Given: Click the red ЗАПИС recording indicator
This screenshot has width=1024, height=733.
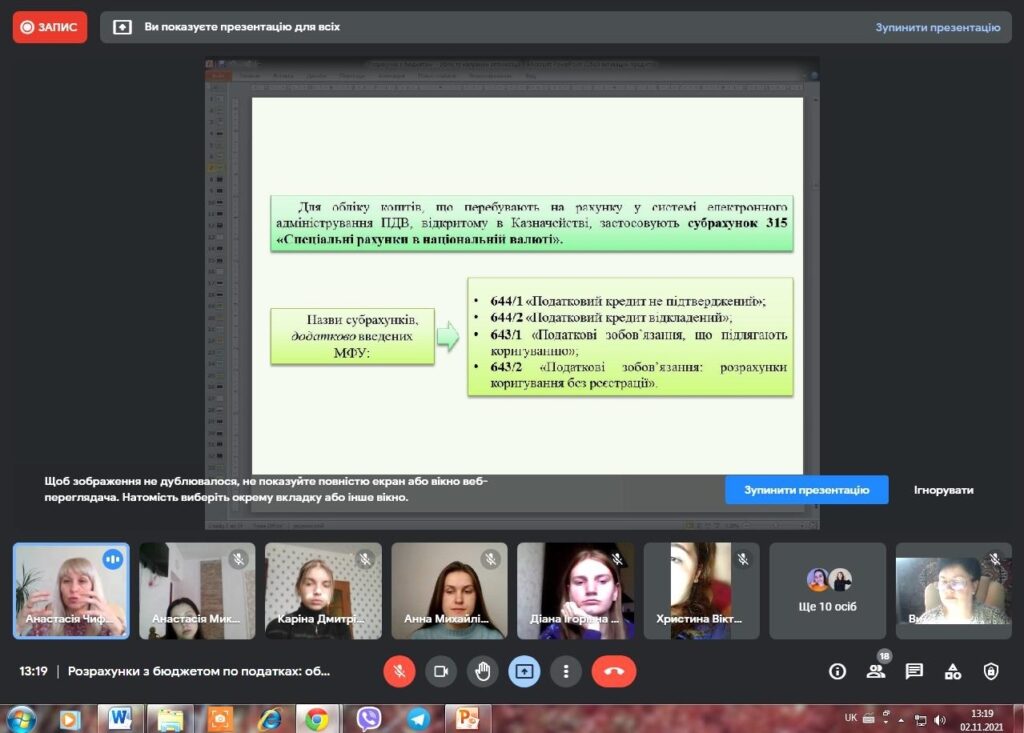Looking at the screenshot, I should point(50,27).
